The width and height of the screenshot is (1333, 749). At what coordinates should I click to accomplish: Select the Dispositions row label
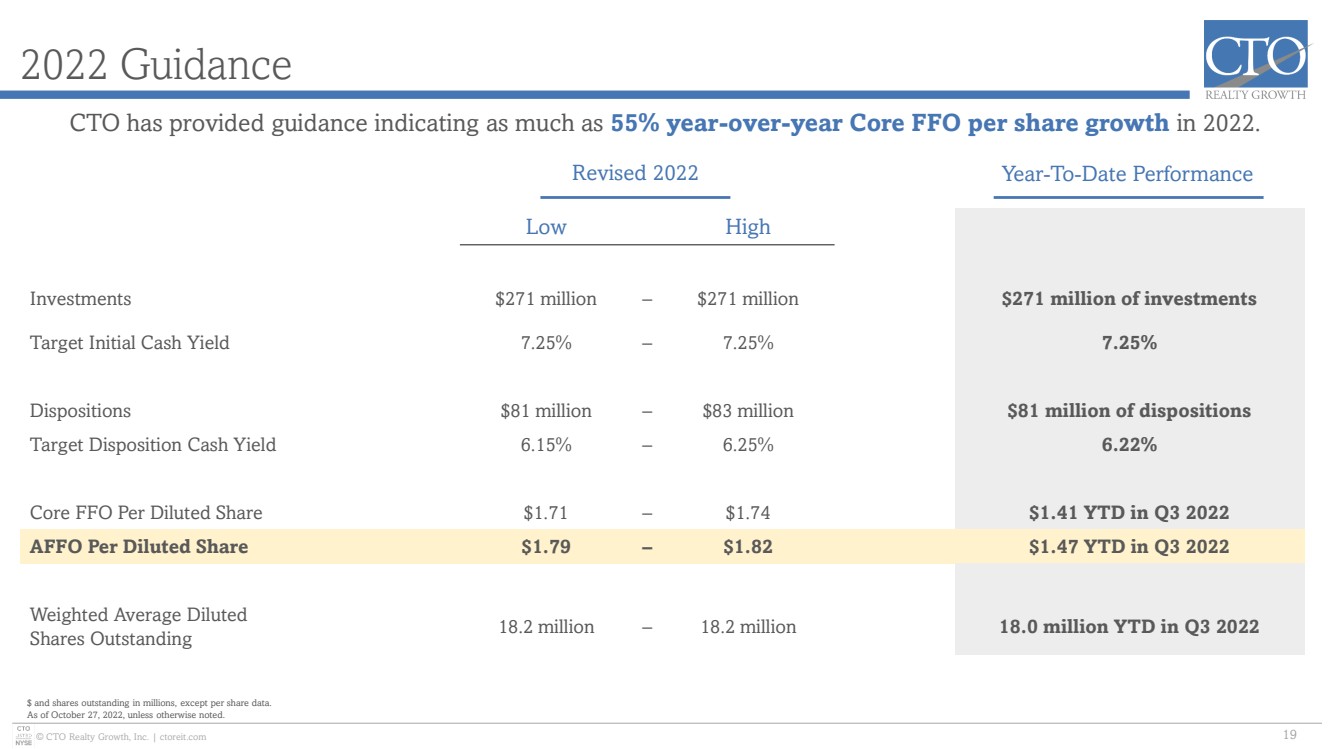[x=80, y=411]
